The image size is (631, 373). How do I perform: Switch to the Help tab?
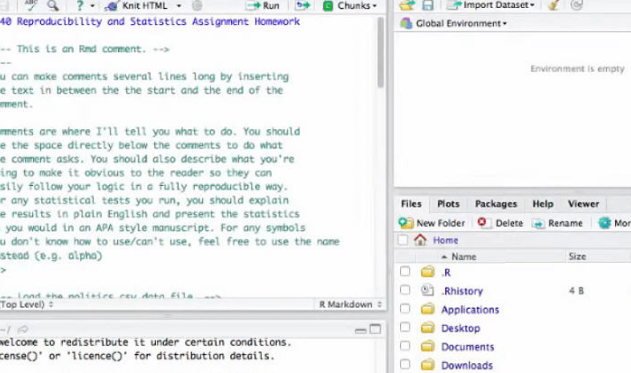(542, 204)
